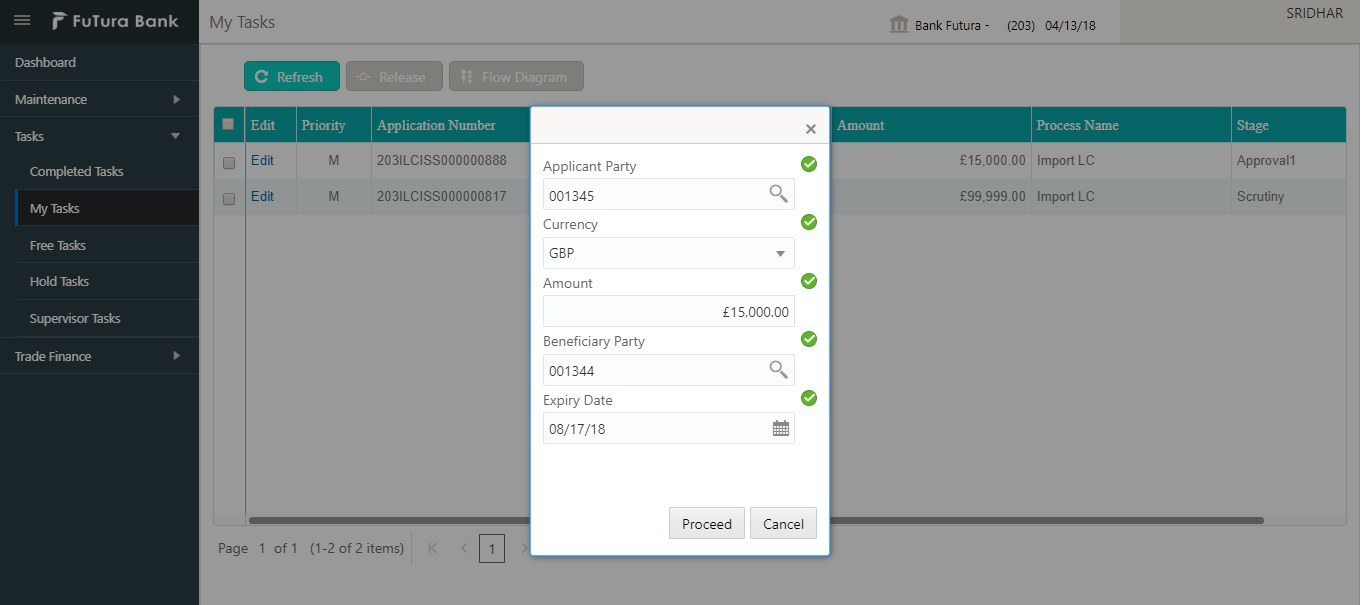
Task: Open Completed Tasks in sidebar
Action: 99,171
